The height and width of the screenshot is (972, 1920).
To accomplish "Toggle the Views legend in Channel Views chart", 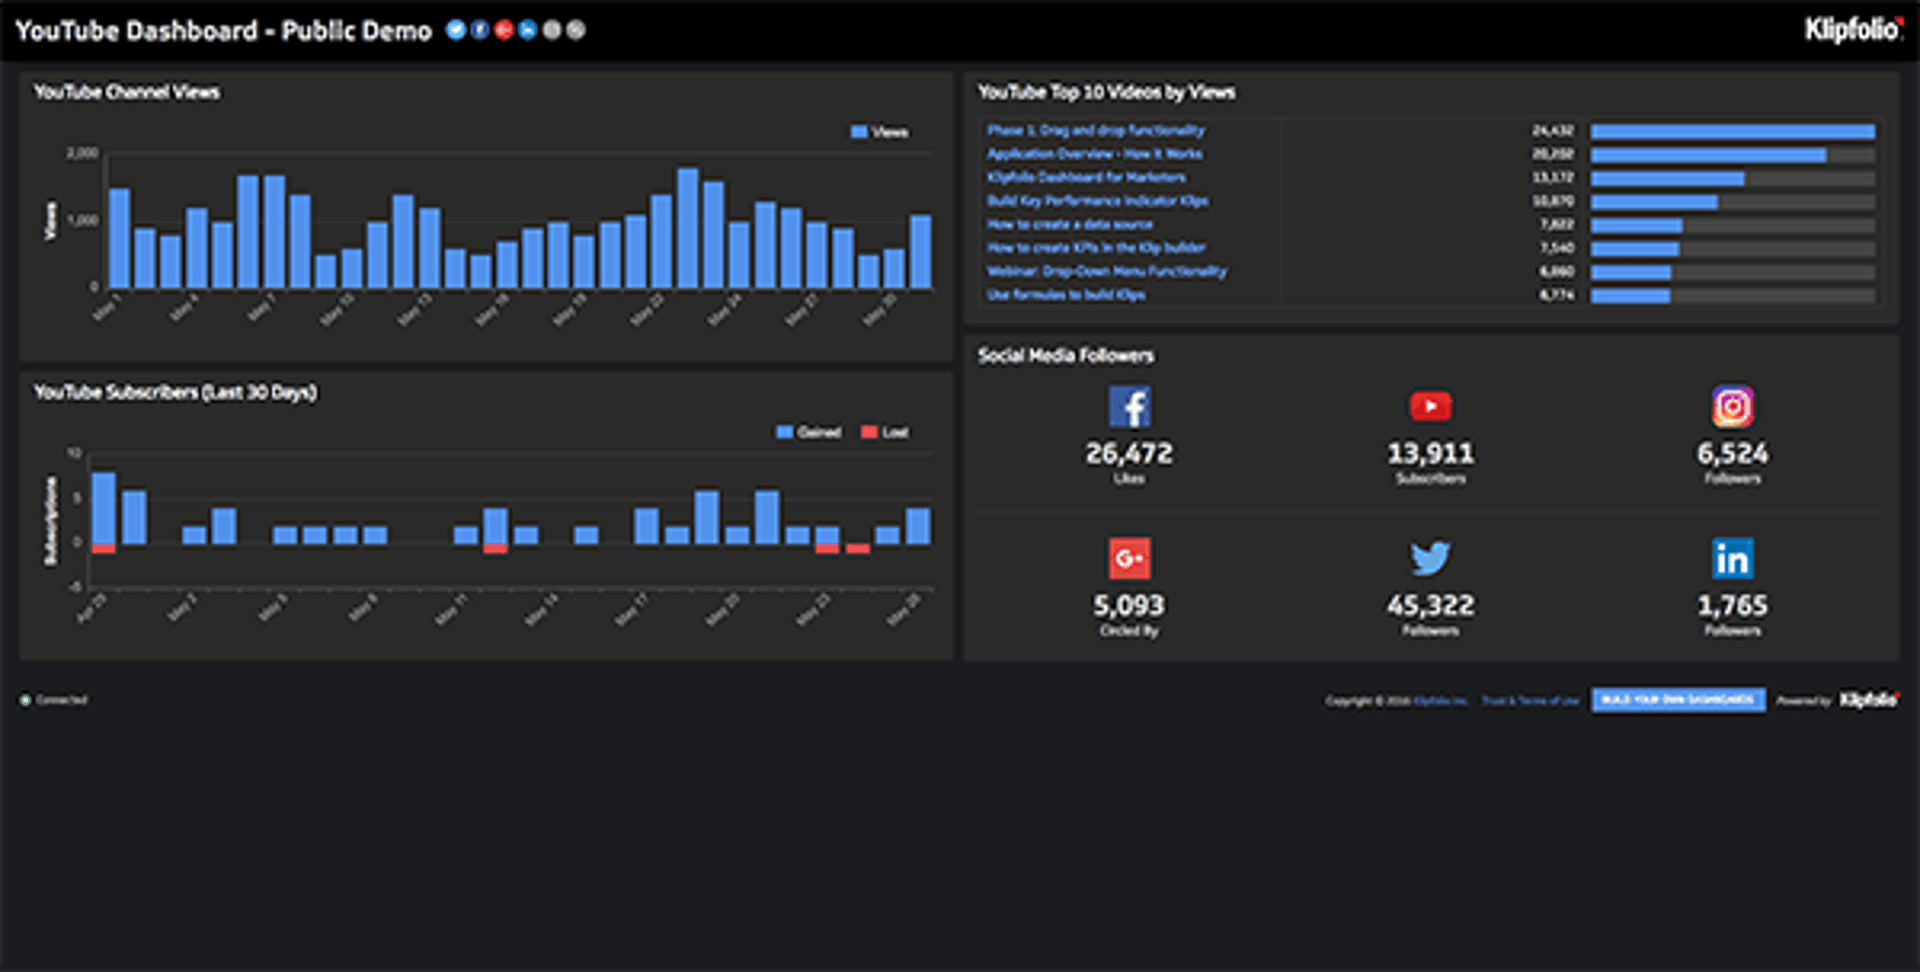I will point(879,132).
